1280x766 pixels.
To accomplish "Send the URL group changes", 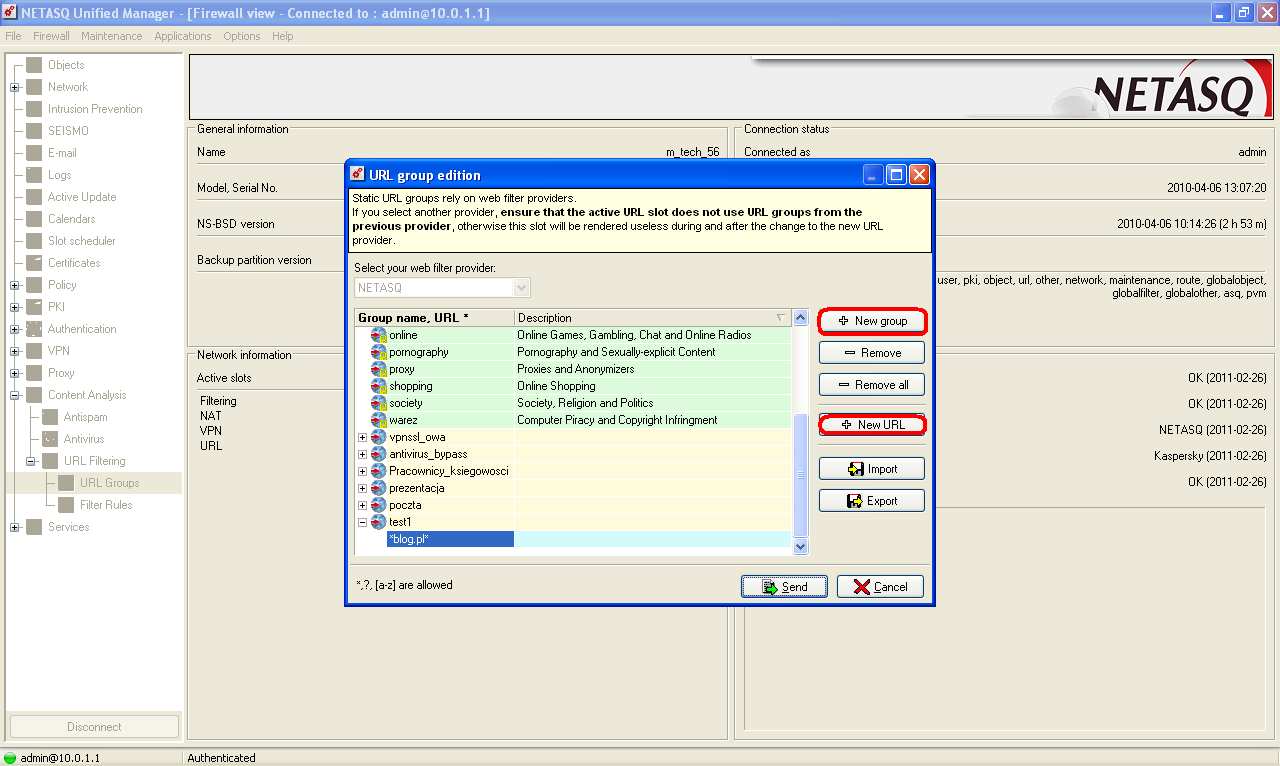I will pos(784,587).
